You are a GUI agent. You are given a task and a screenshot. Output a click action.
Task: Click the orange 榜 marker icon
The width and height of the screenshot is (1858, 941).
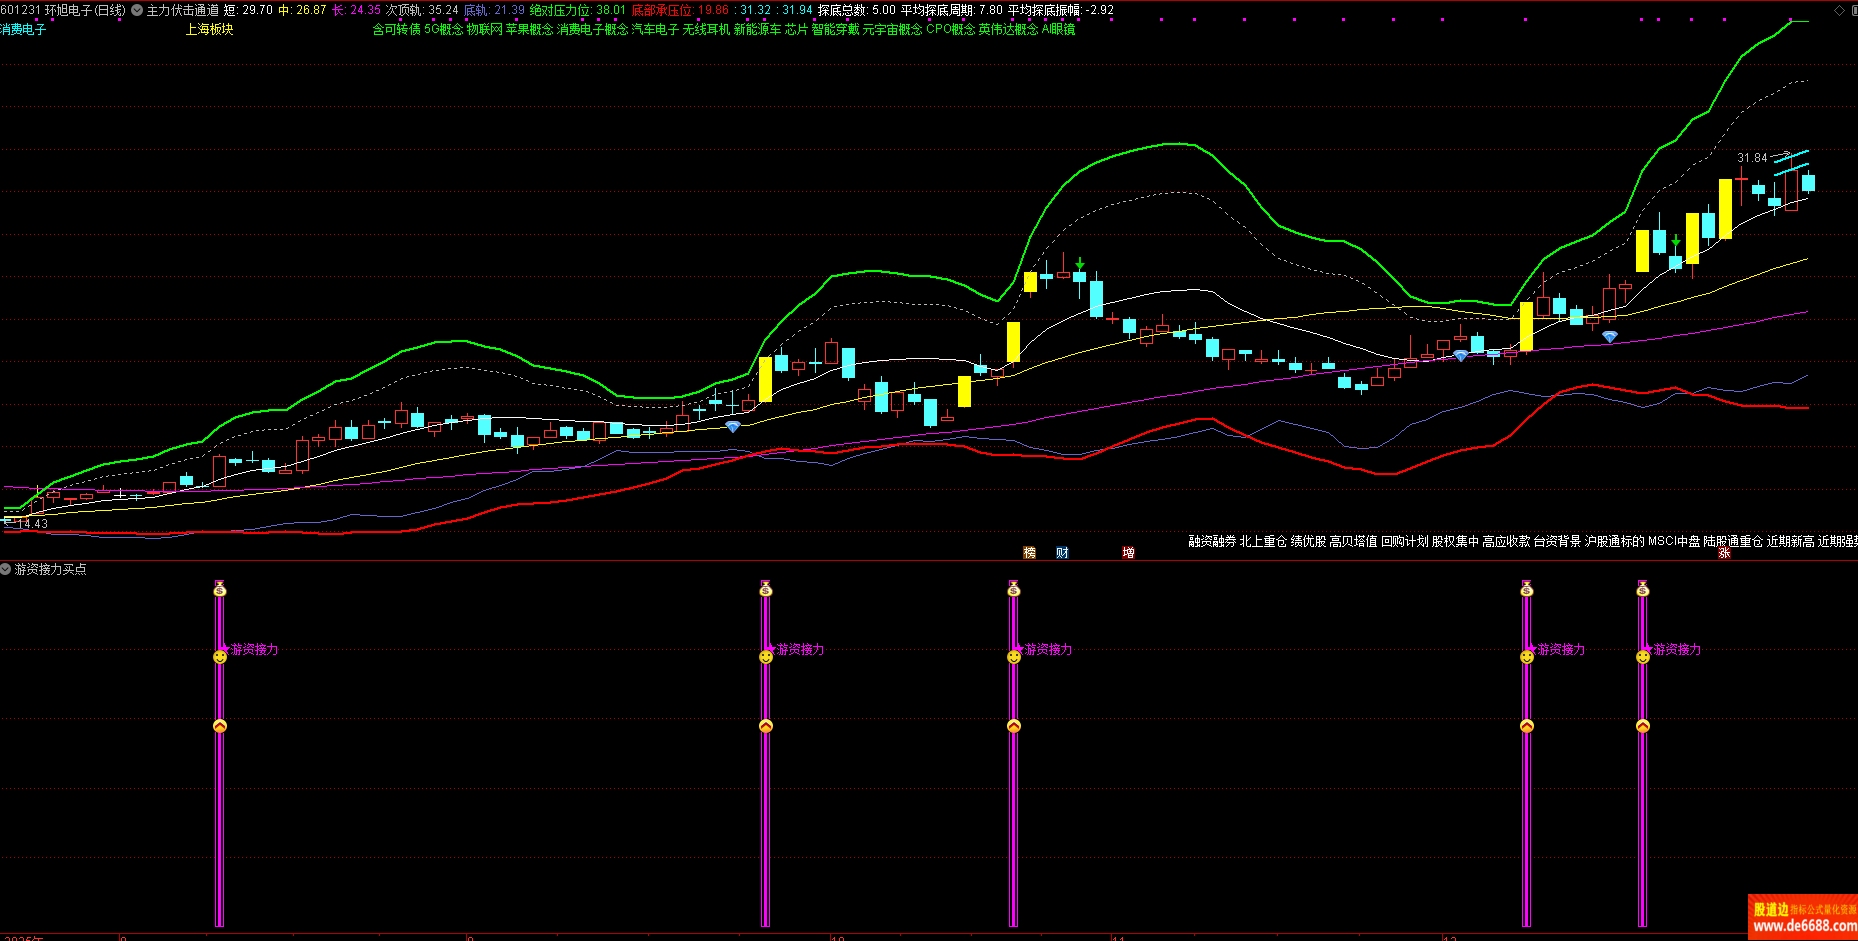click(1029, 553)
